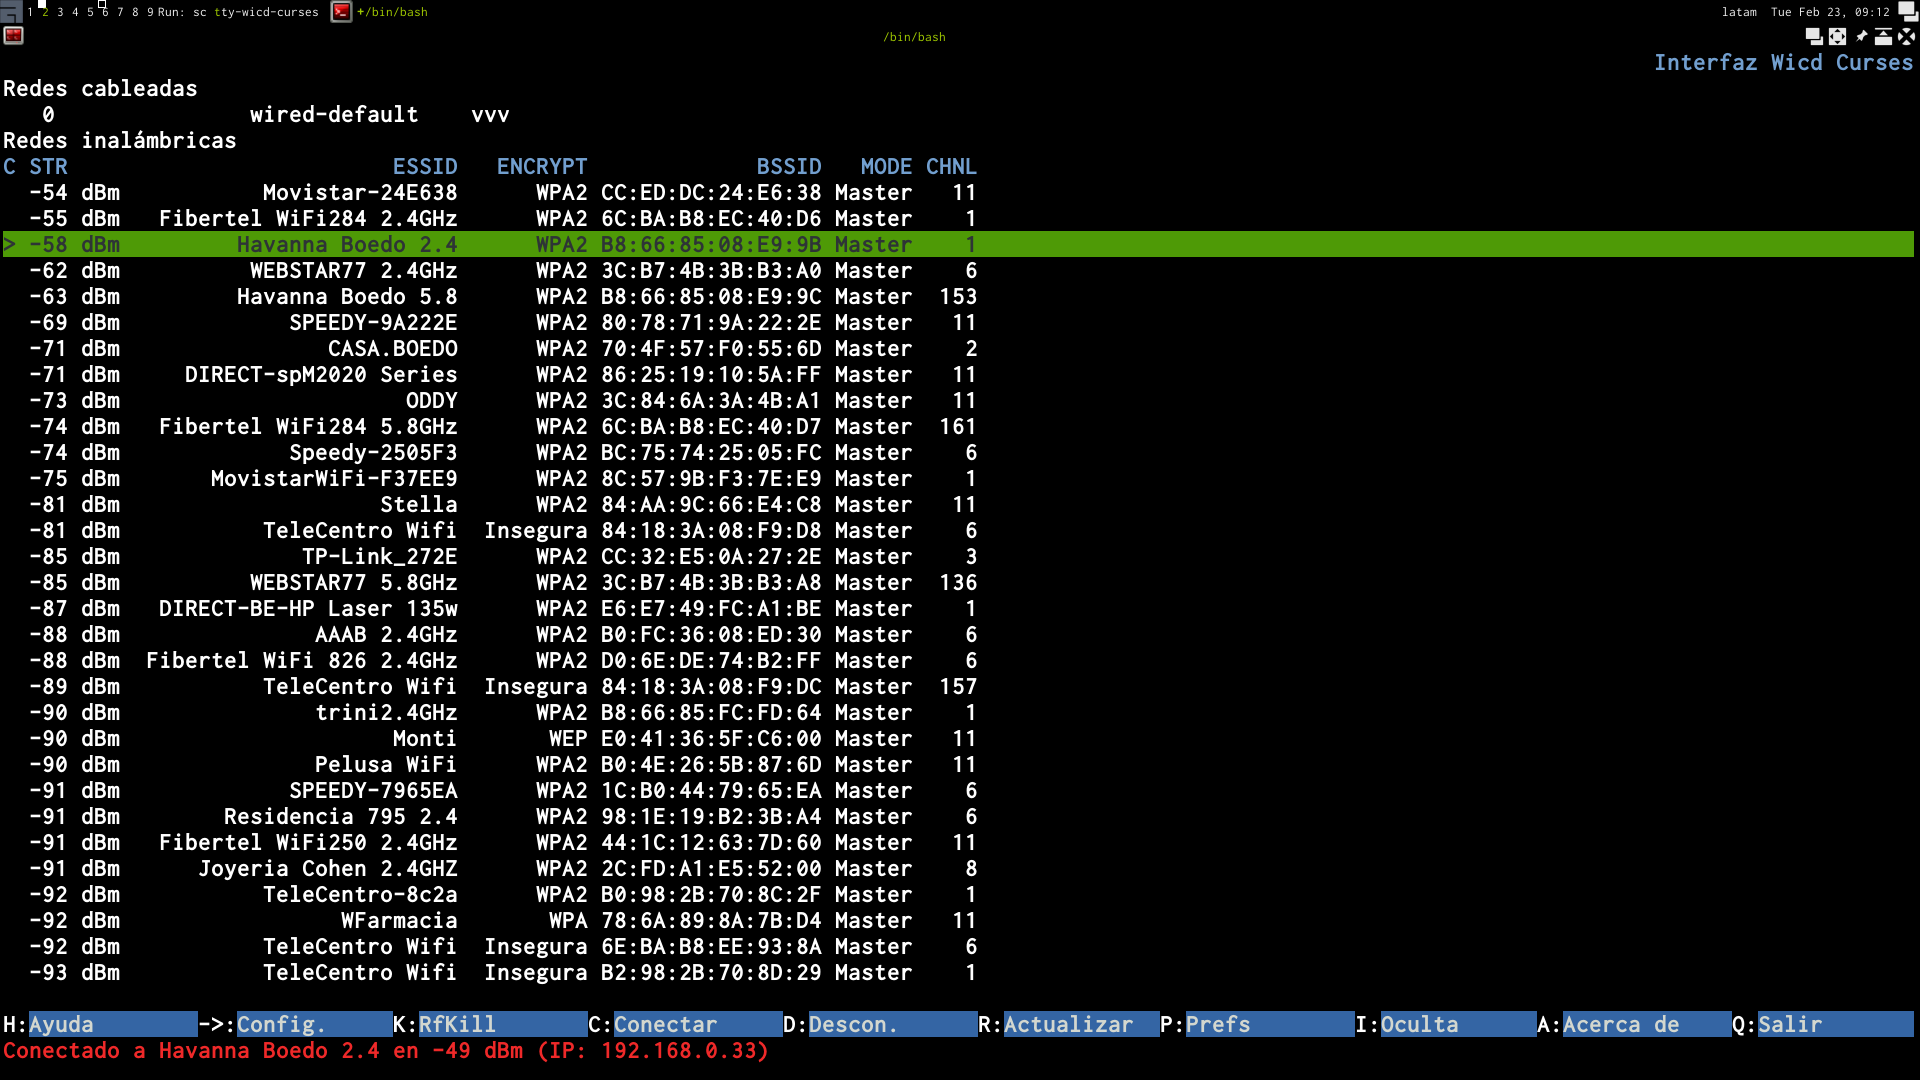Click the BSSID column header
The width and height of the screenshot is (1920, 1080).
point(789,166)
